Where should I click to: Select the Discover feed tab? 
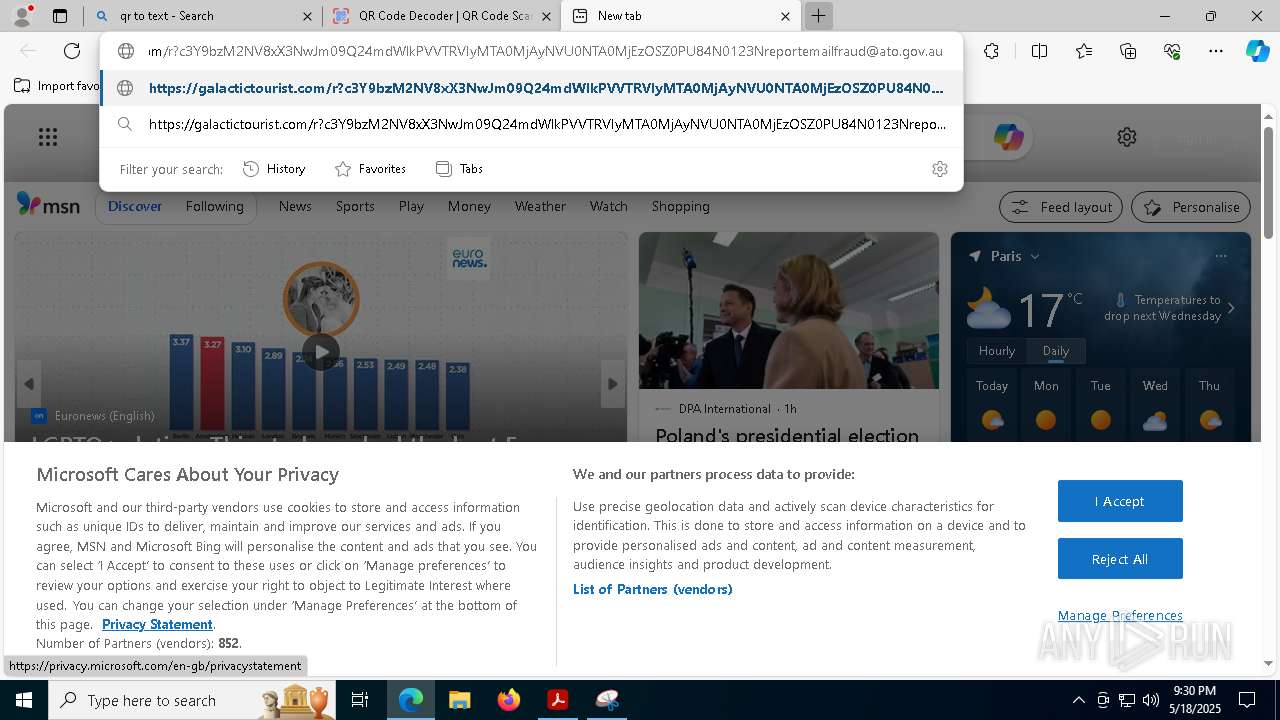[135, 206]
